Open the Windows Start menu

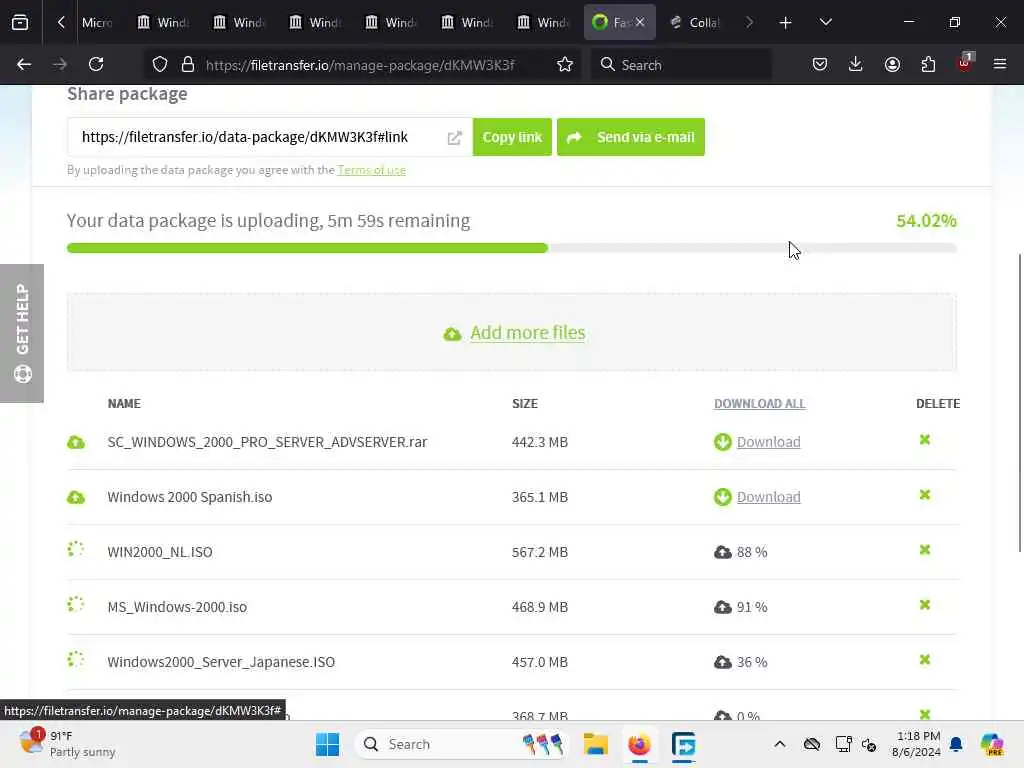click(327, 744)
